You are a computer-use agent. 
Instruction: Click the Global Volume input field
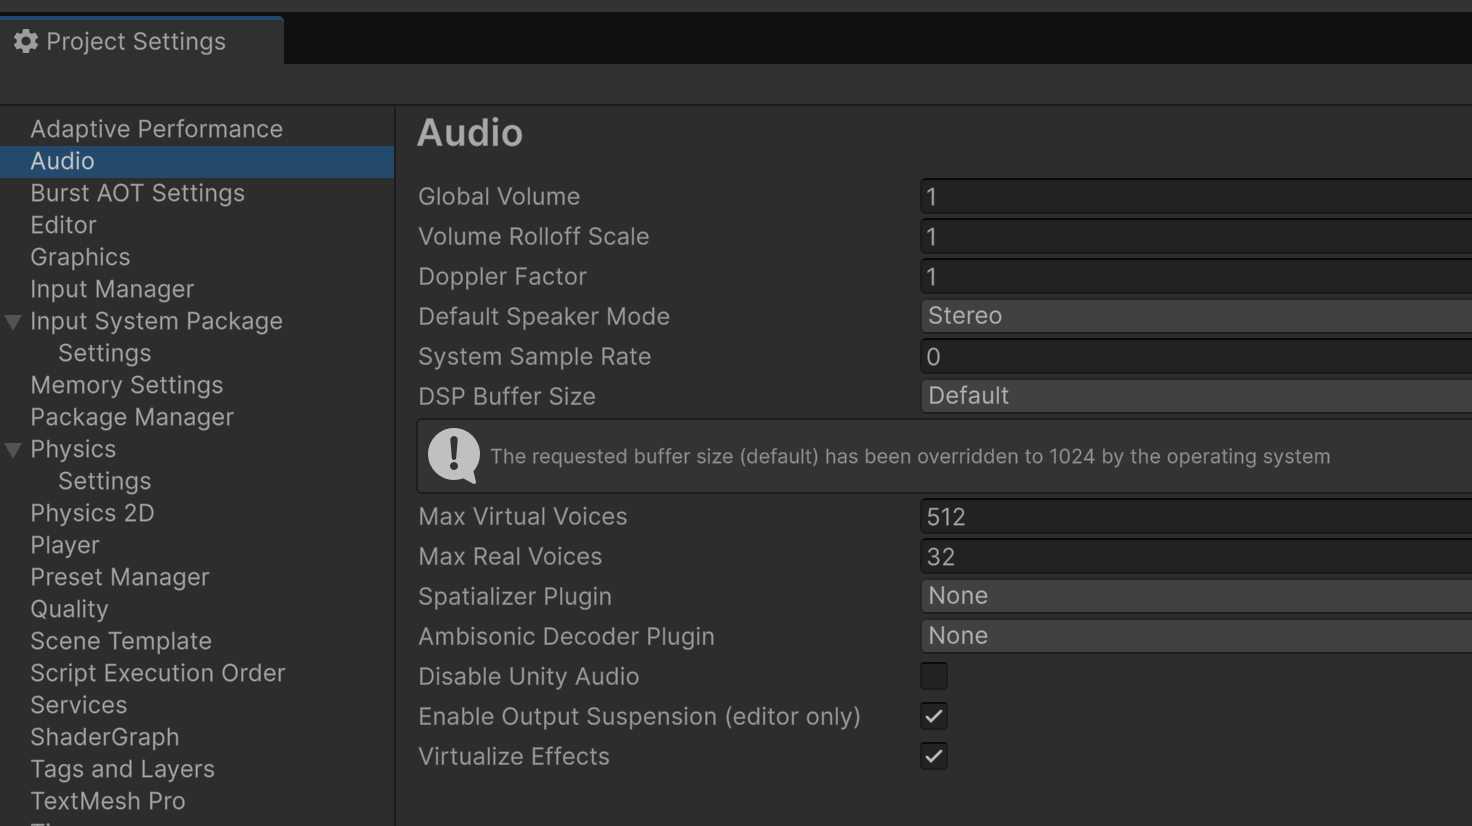point(1195,197)
